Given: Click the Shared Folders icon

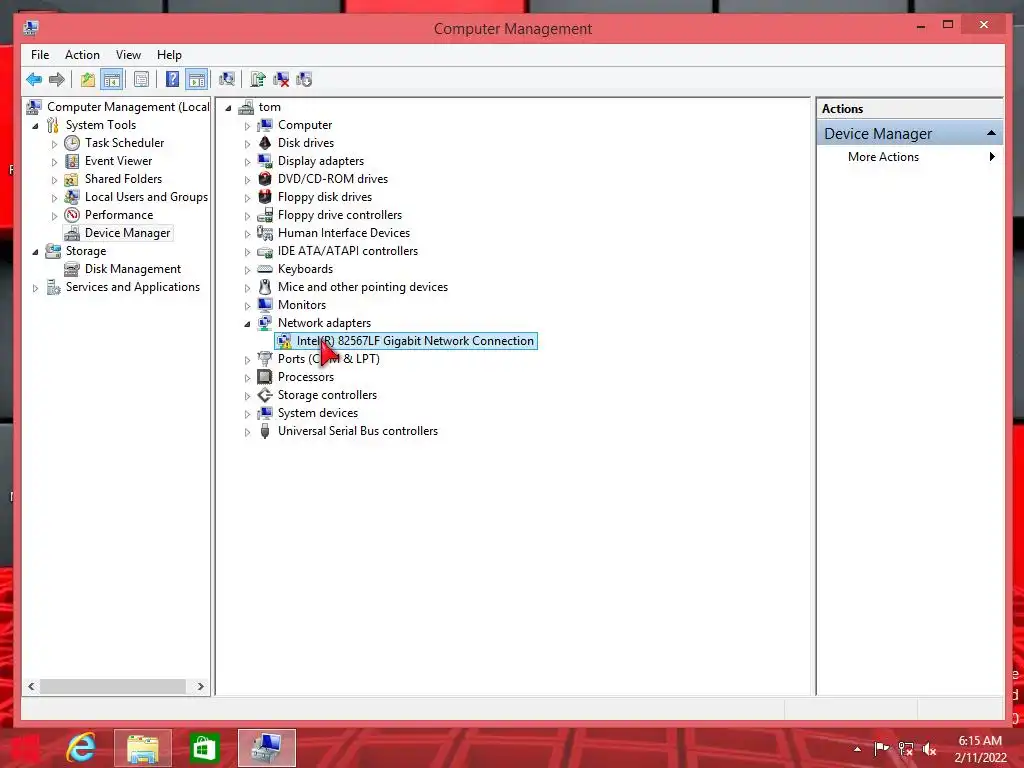Looking at the screenshot, I should pyautogui.click(x=72, y=179).
